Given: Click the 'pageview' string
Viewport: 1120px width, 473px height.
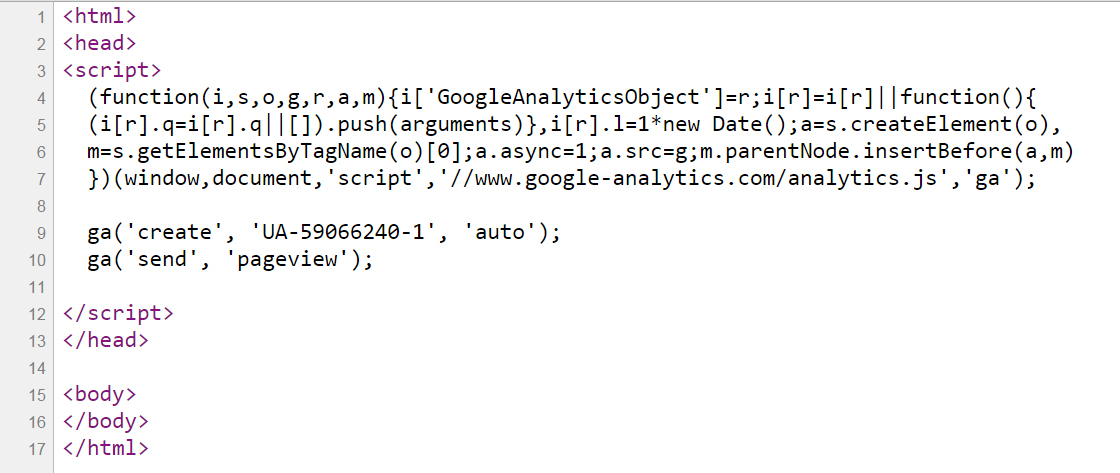Looking at the screenshot, I should pos(292,260).
